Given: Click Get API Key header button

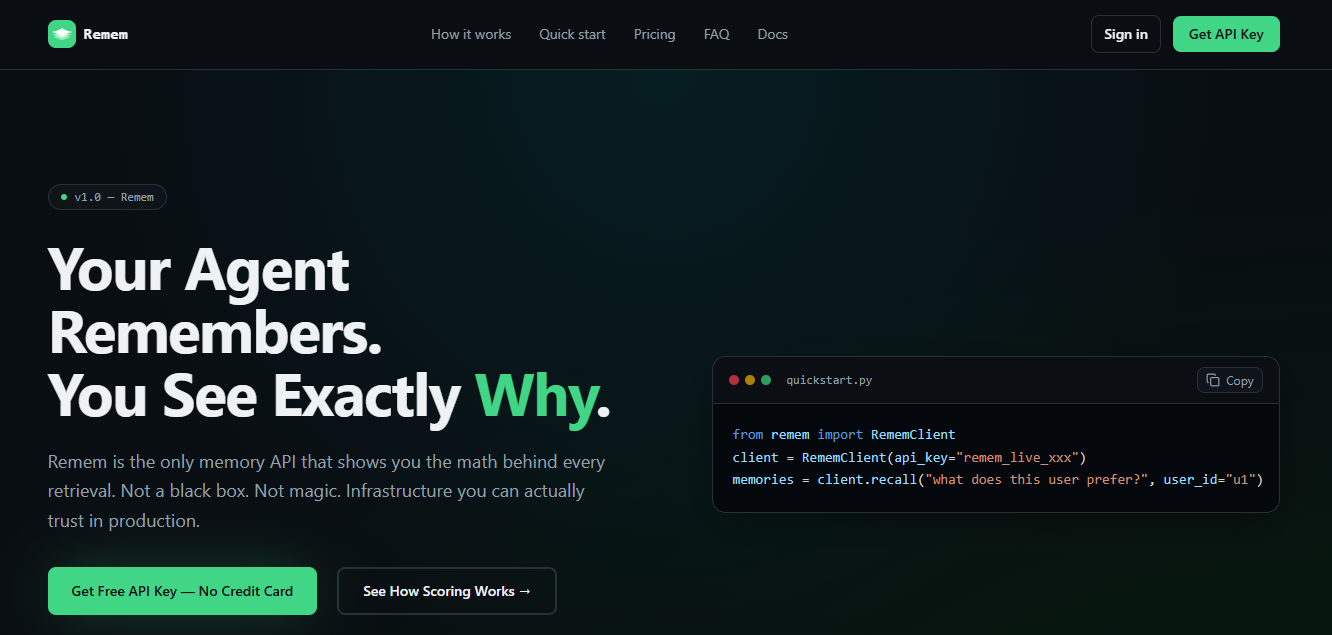Looking at the screenshot, I should coord(1226,34).
